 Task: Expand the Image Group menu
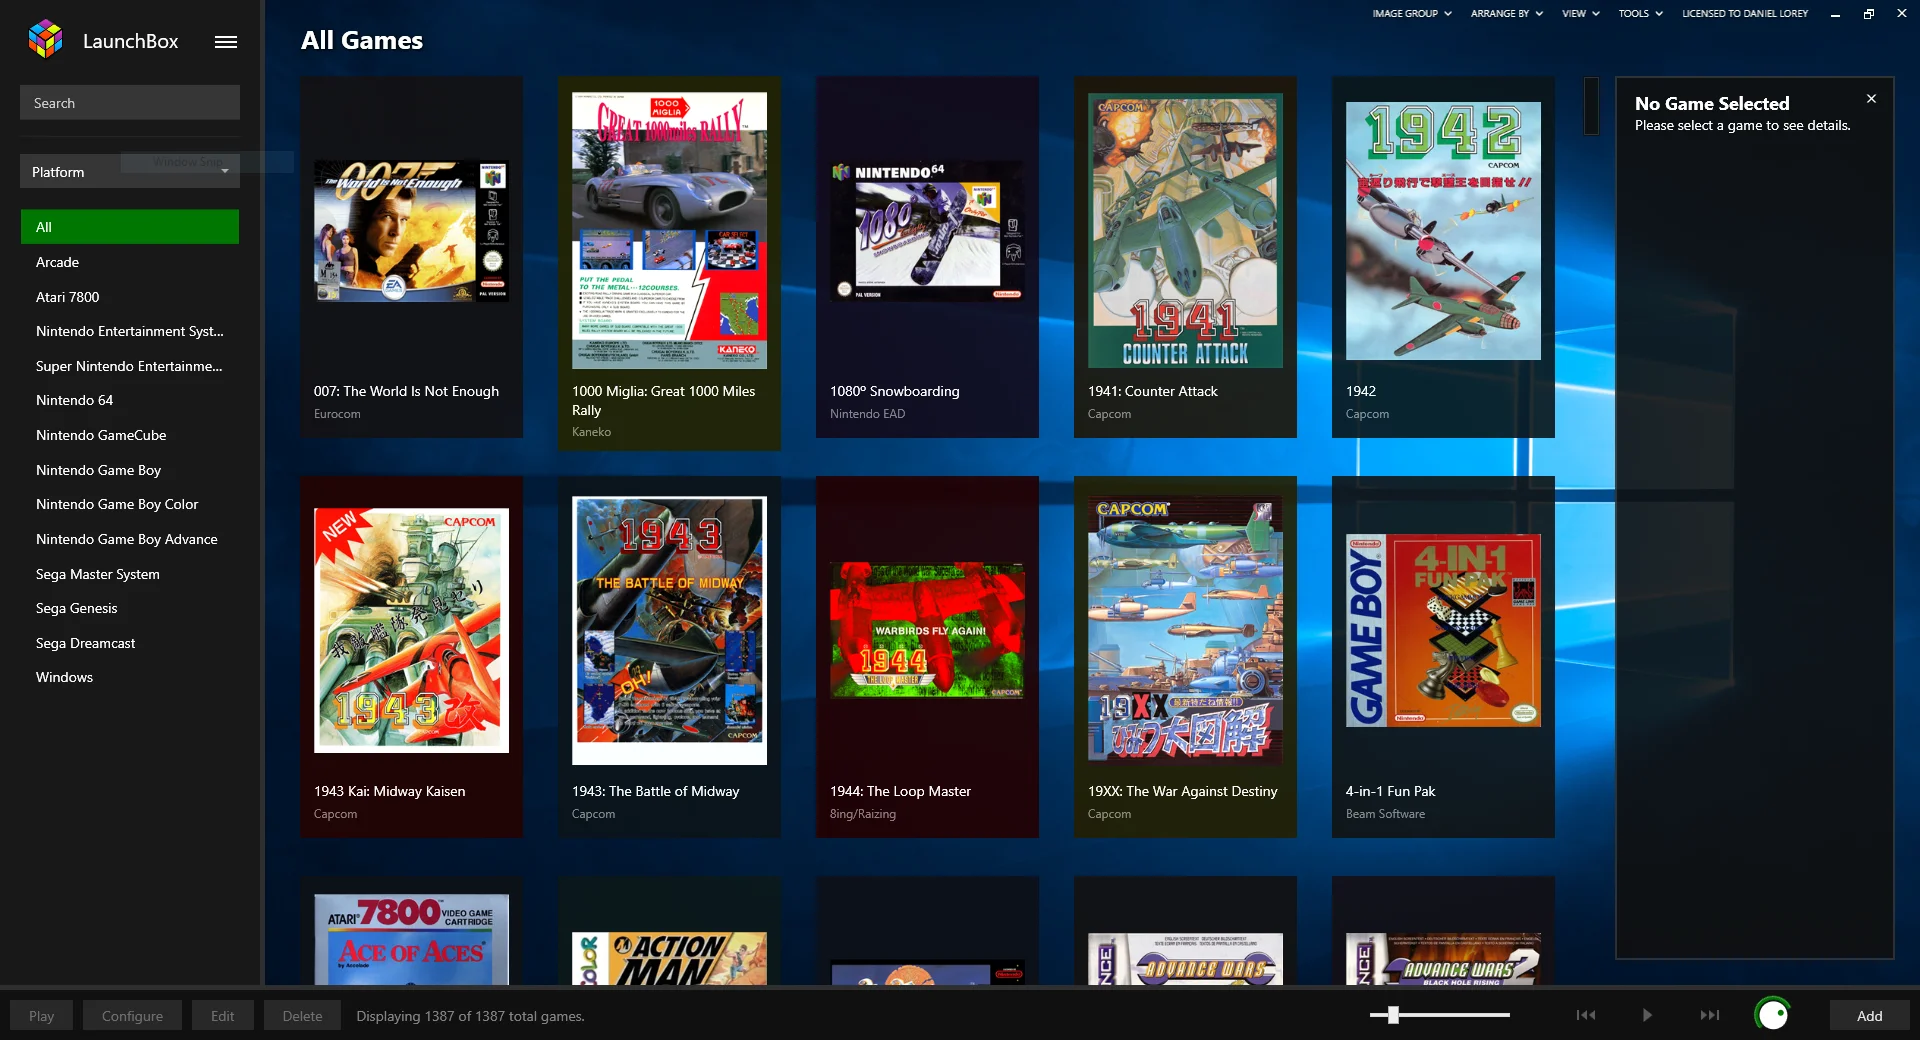[1412, 14]
